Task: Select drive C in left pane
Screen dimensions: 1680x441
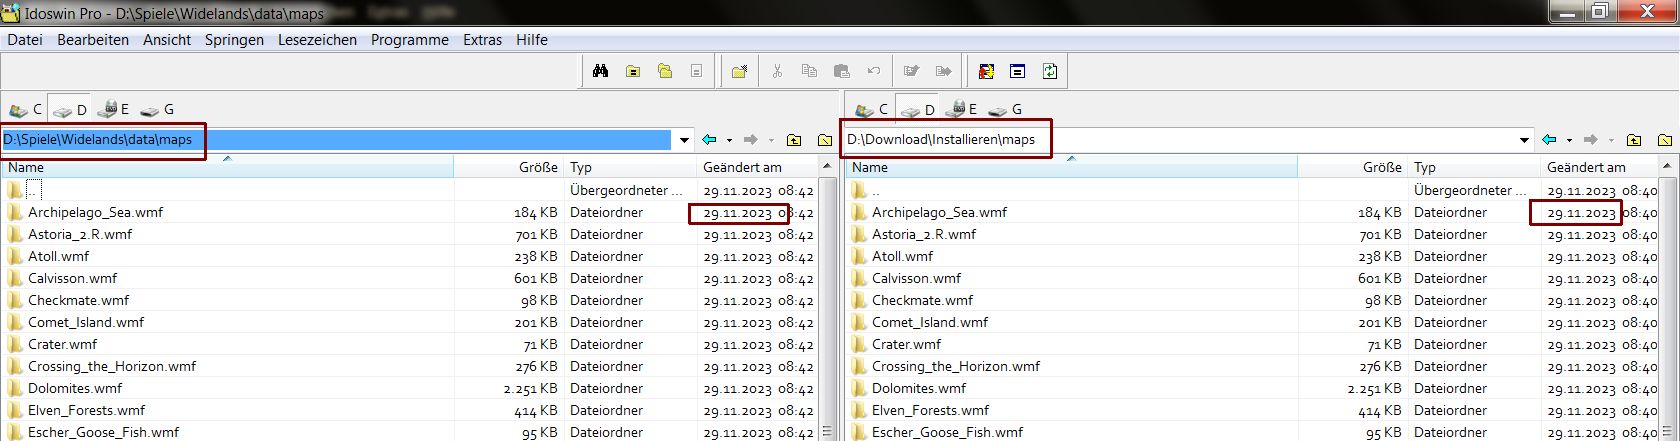Action: [x=25, y=109]
